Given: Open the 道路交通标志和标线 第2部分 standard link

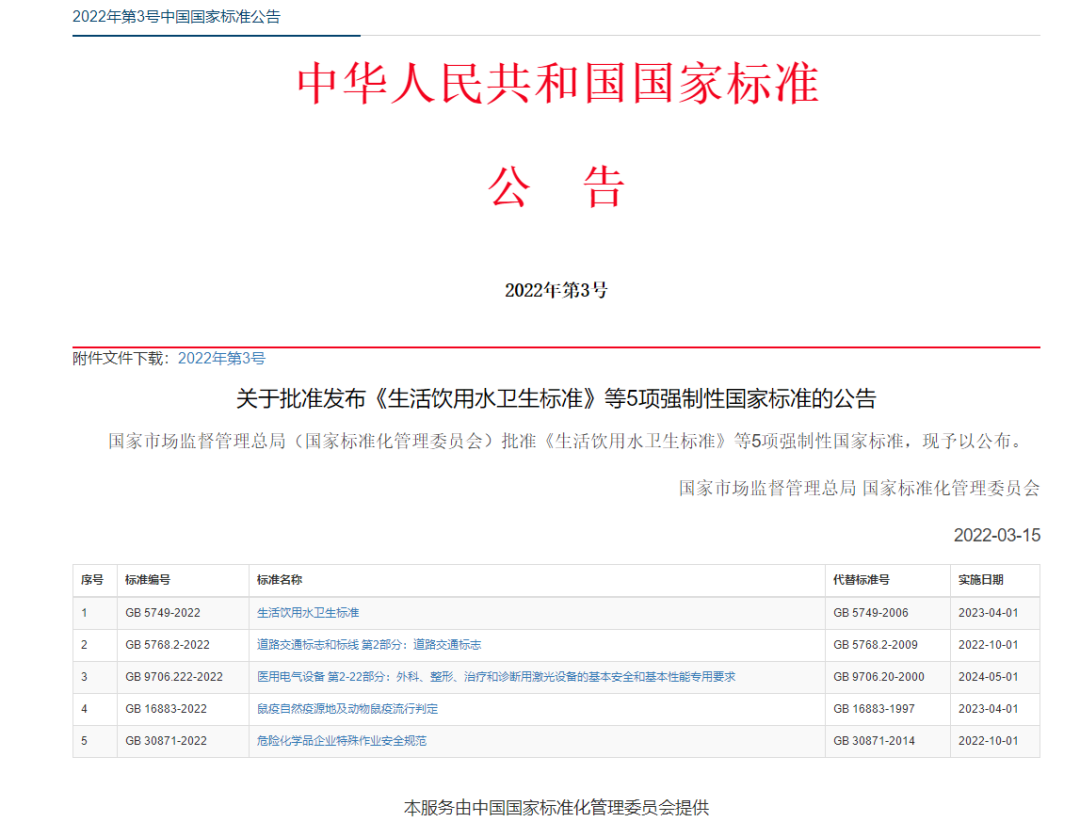Looking at the screenshot, I should [369, 645].
